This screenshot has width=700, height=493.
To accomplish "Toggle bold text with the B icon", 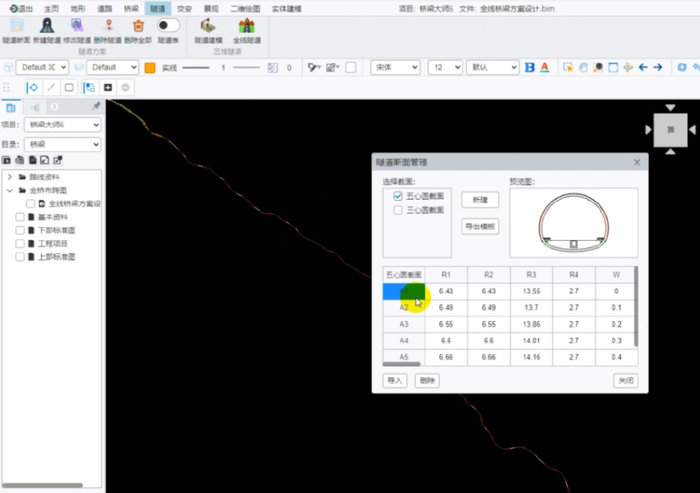I will [530, 67].
